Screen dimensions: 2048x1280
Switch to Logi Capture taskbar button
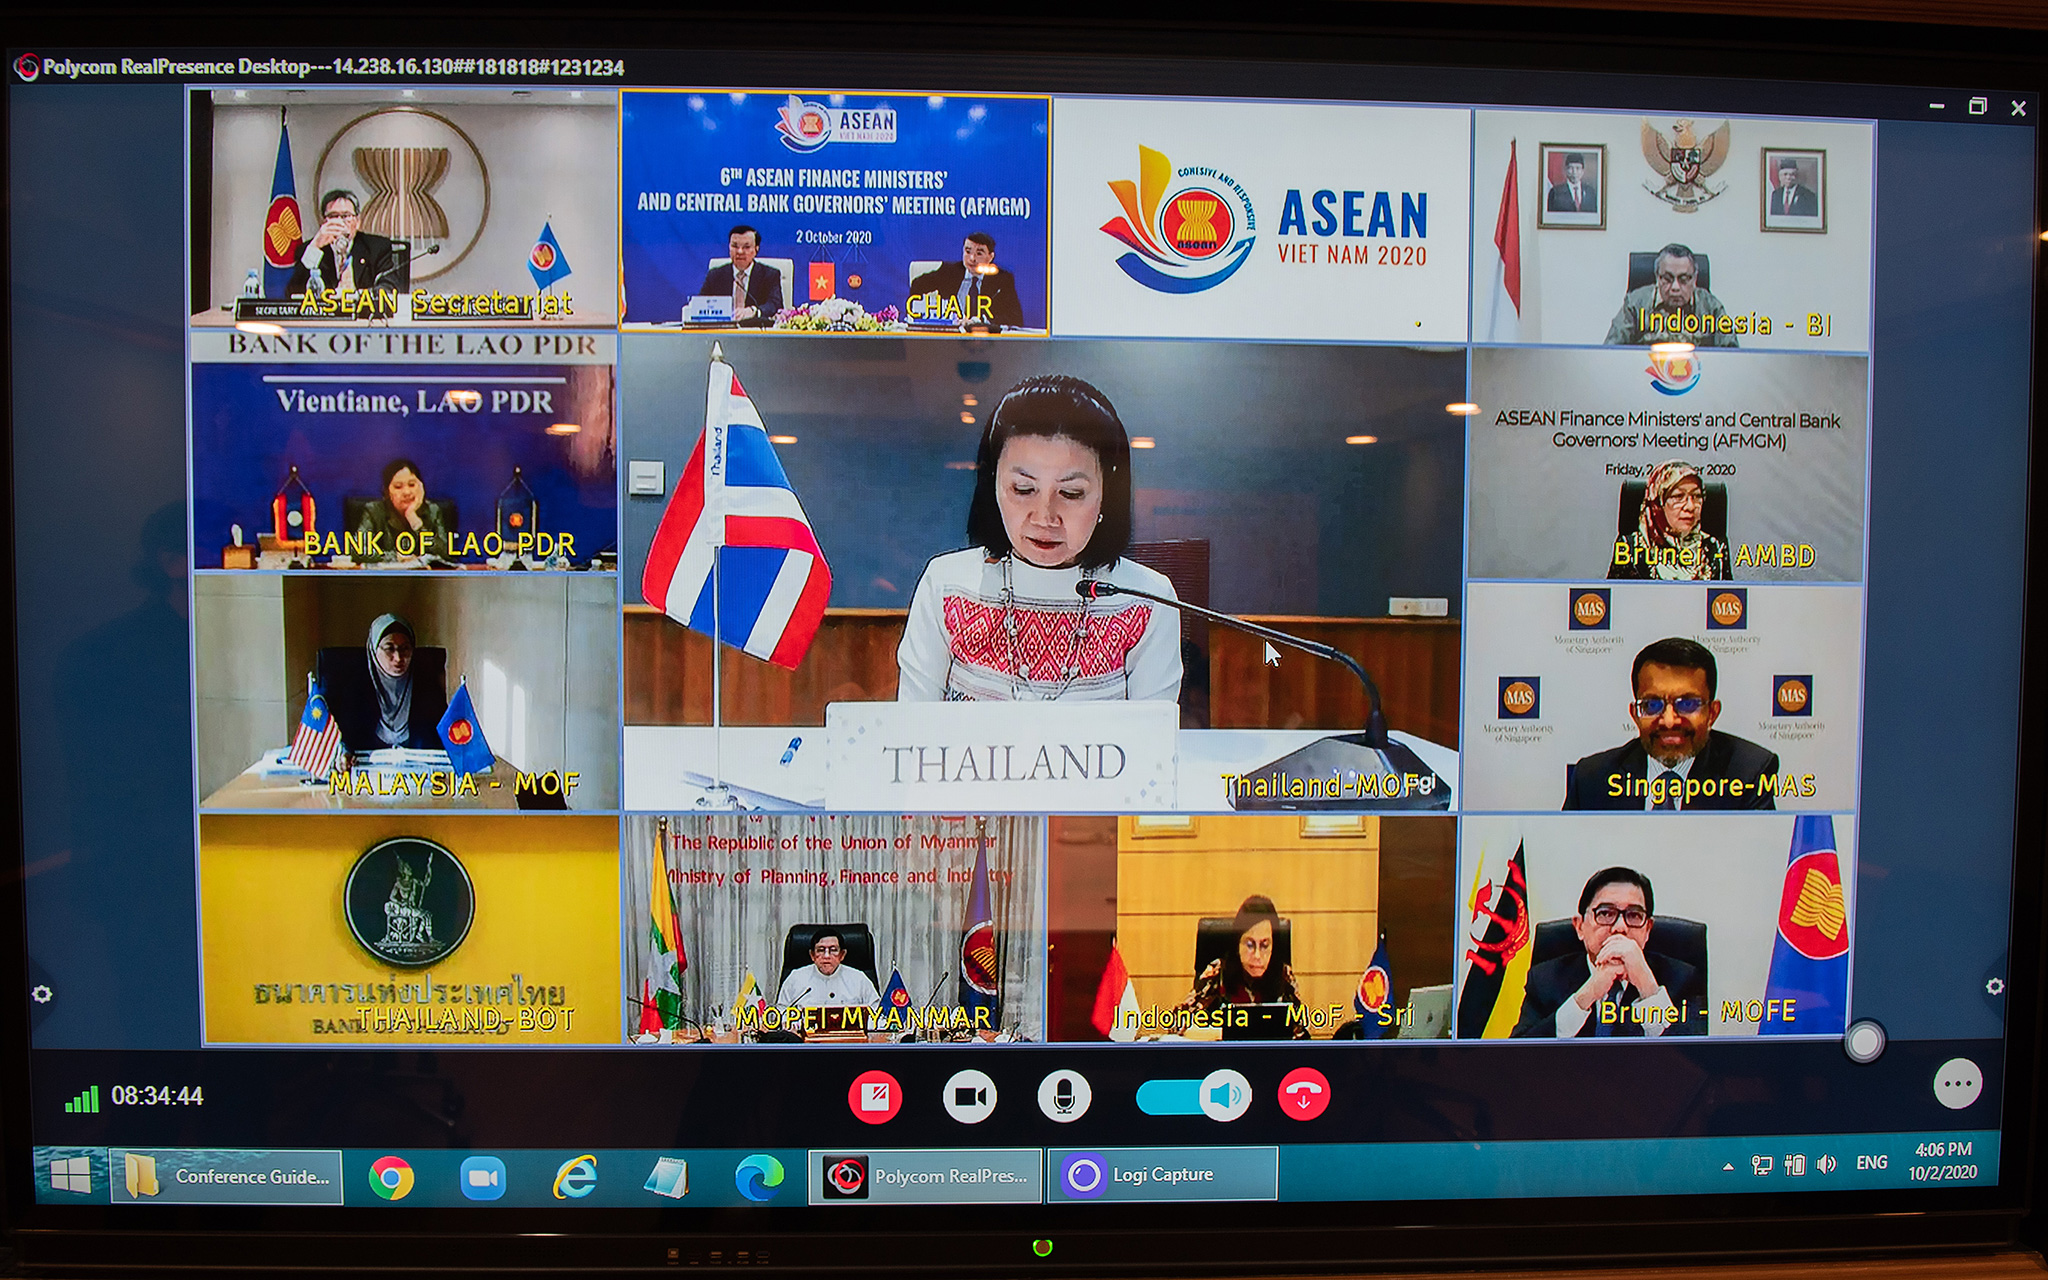pyautogui.click(x=1163, y=1175)
